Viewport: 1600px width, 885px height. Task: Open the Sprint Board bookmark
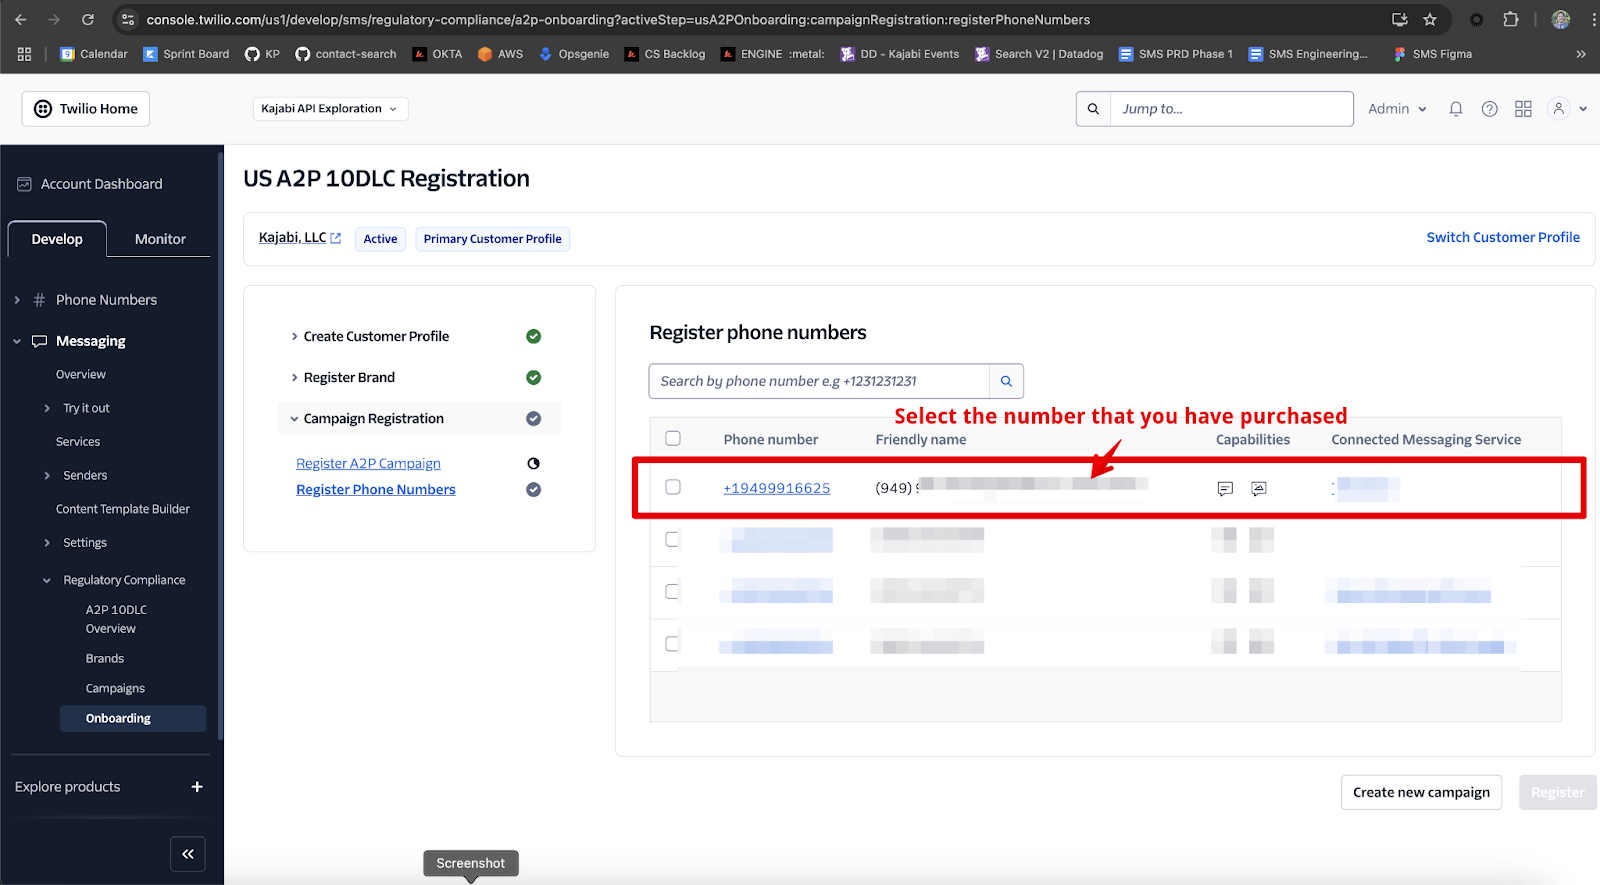[x=186, y=54]
